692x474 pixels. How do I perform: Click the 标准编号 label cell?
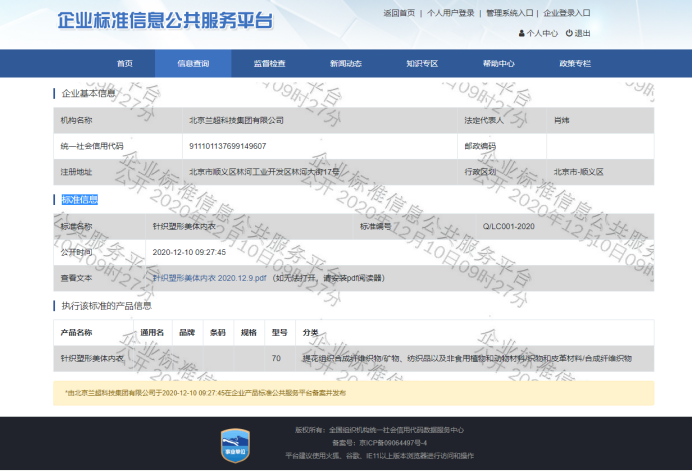[415, 226]
